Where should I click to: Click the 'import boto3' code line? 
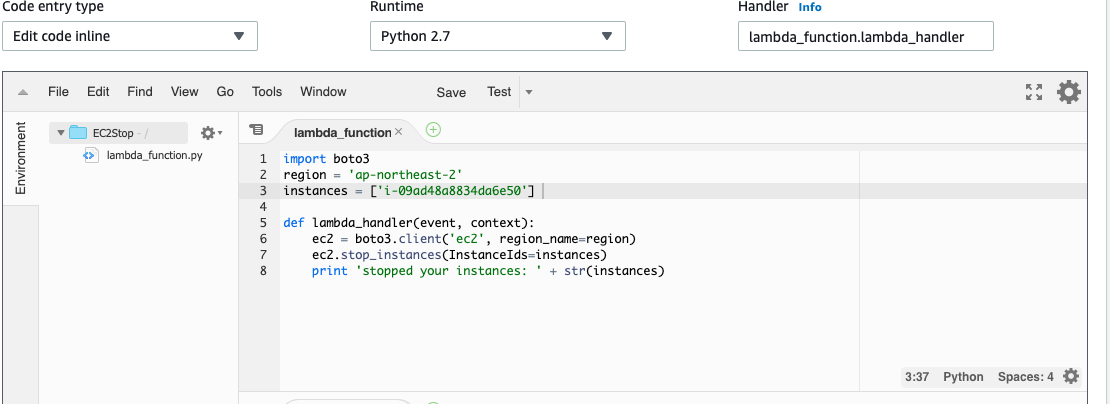(326, 159)
